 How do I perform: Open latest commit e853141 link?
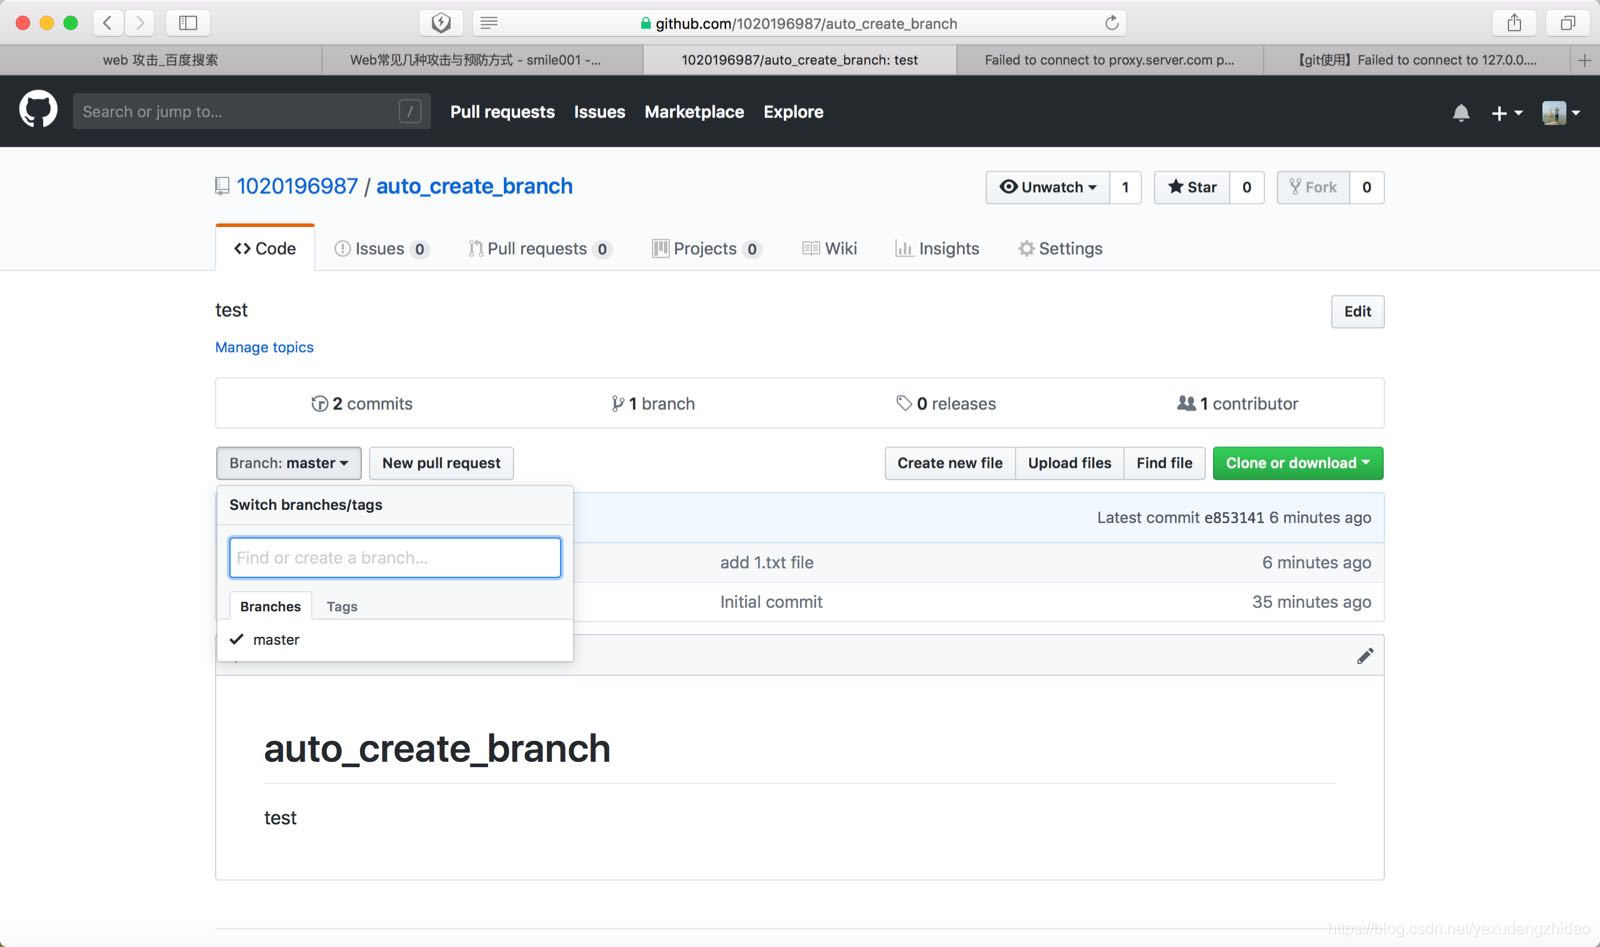[1234, 517]
